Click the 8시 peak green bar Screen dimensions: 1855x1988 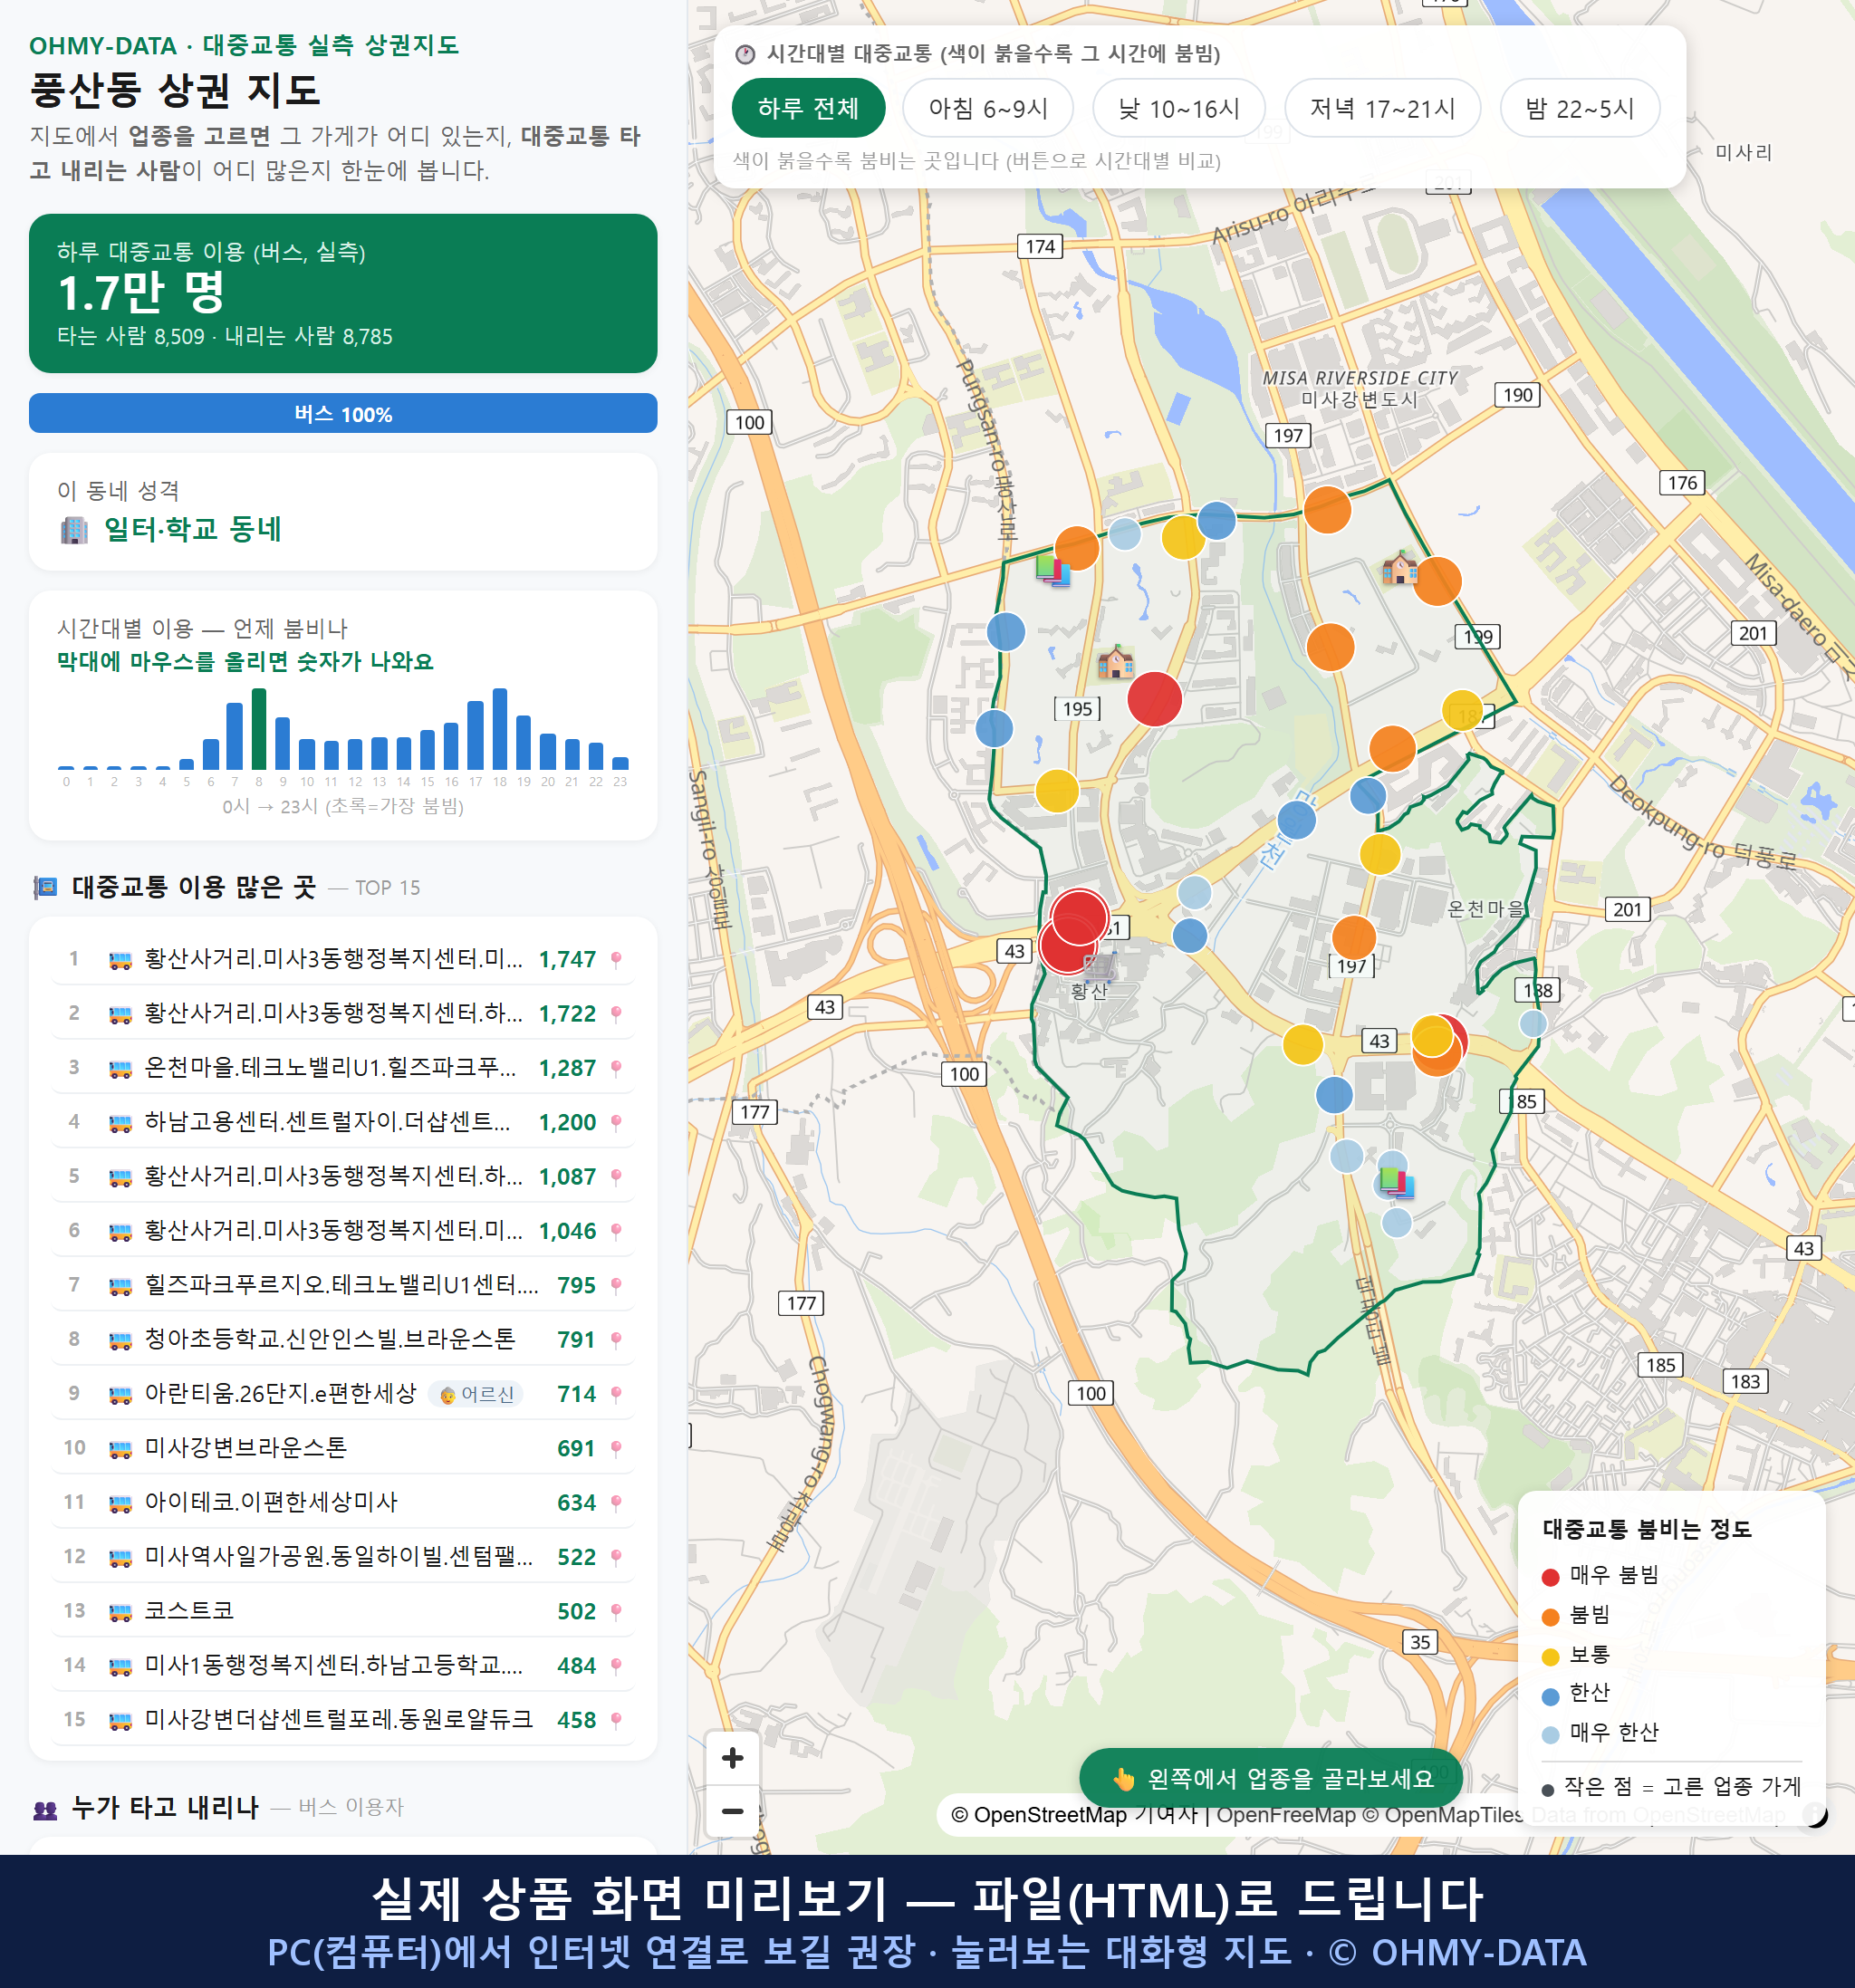[x=259, y=729]
